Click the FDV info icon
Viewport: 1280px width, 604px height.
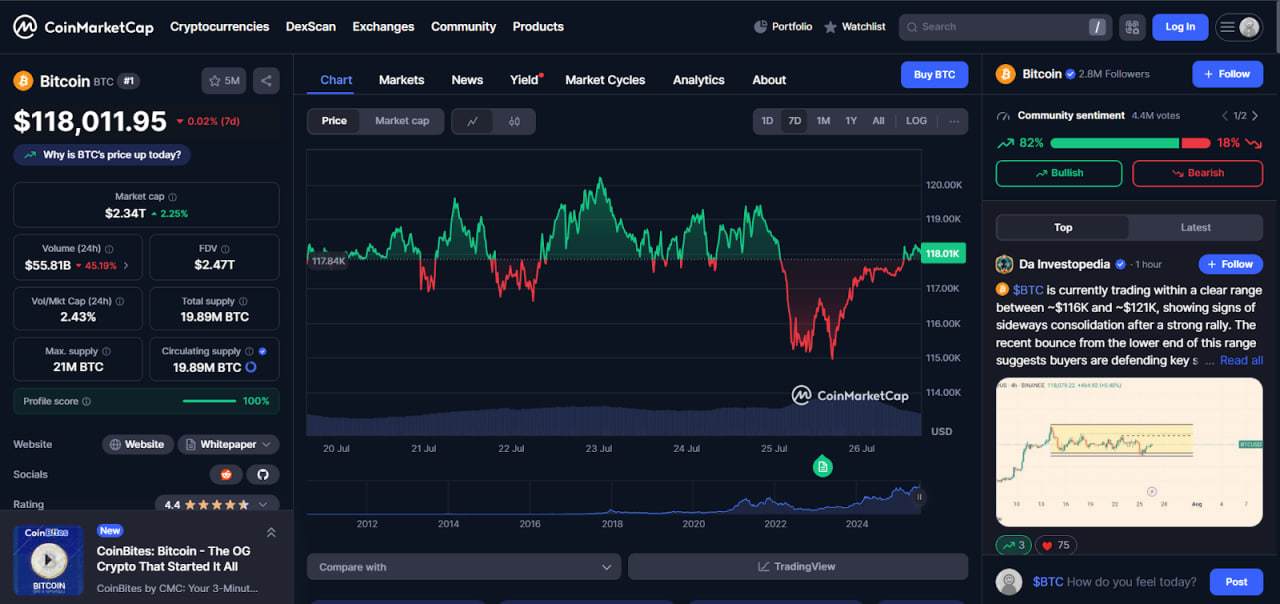(227, 249)
